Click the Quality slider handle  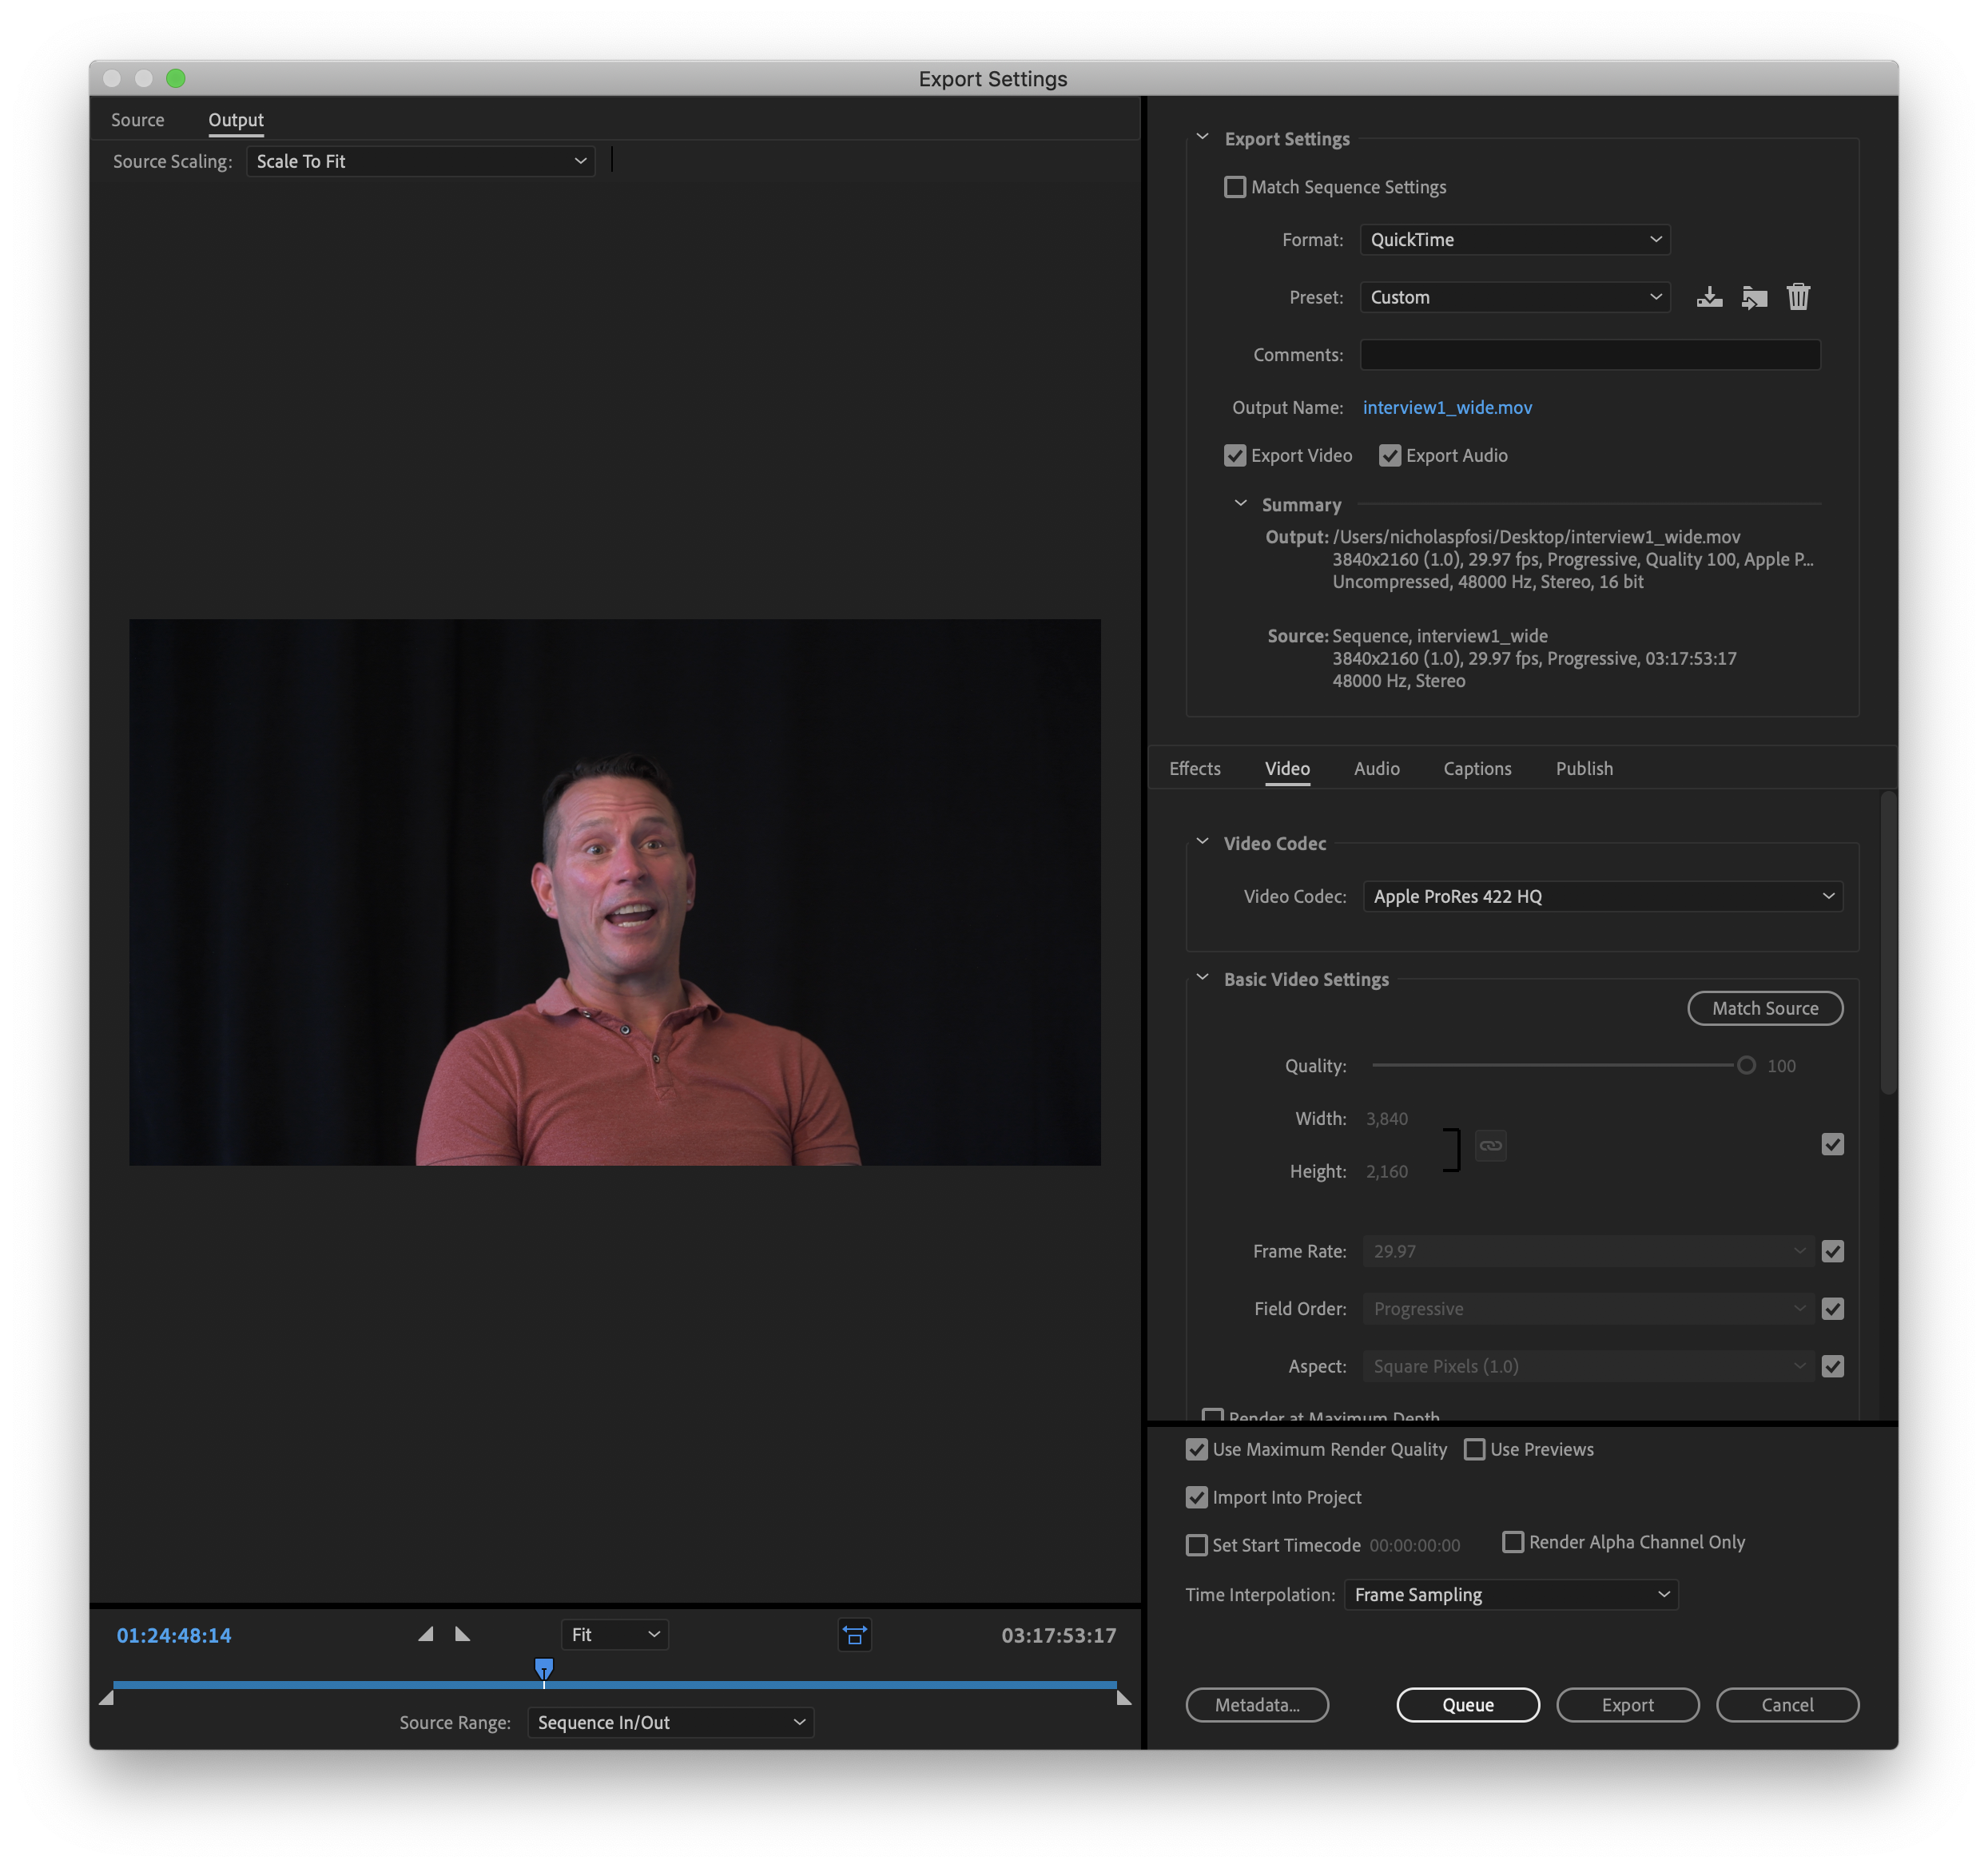pos(1746,1065)
